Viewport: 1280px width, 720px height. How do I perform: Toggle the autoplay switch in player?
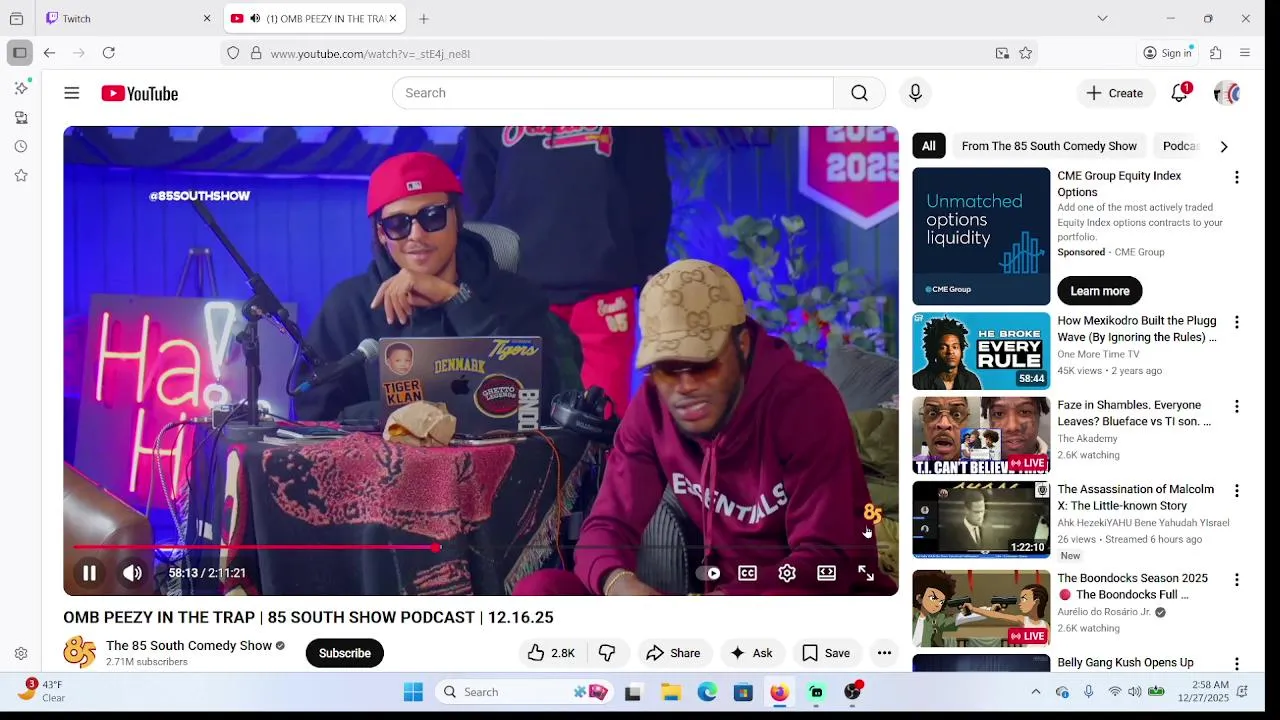click(x=709, y=573)
